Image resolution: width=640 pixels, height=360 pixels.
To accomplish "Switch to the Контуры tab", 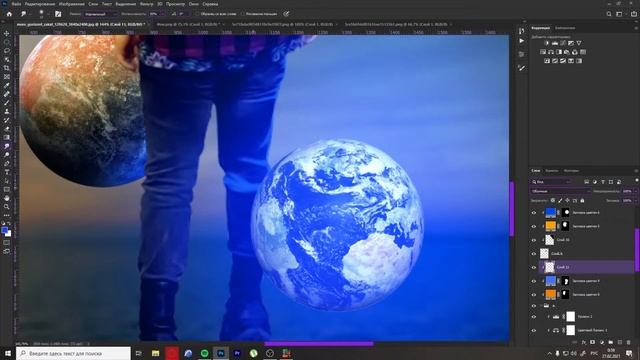I will pyautogui.click(x=571, y=171).
